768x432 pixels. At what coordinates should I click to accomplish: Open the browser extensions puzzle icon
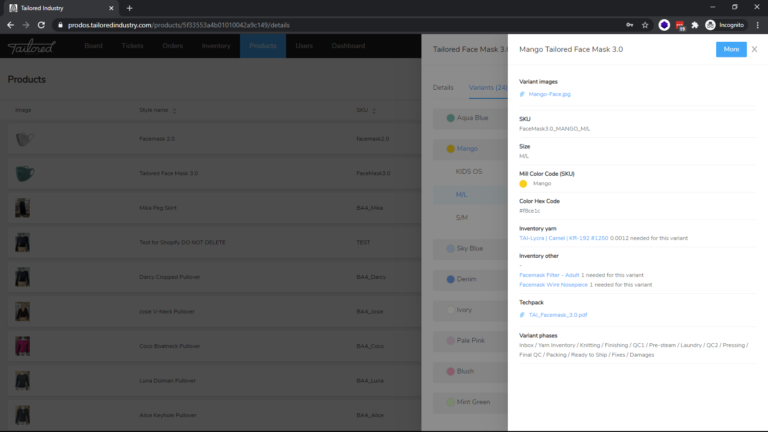694,24
